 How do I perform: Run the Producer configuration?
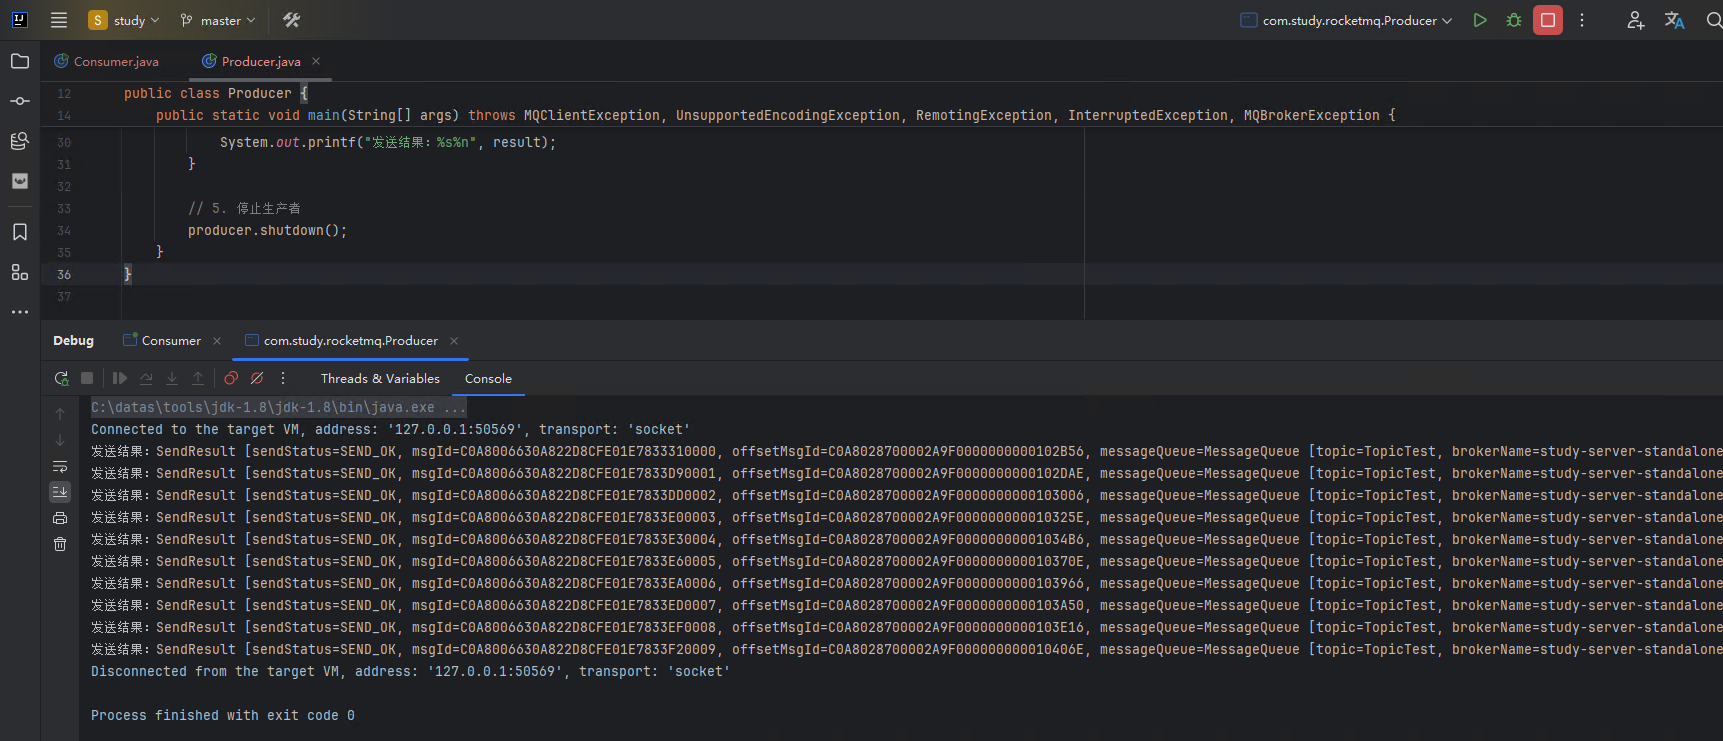tap(1480, 20)
